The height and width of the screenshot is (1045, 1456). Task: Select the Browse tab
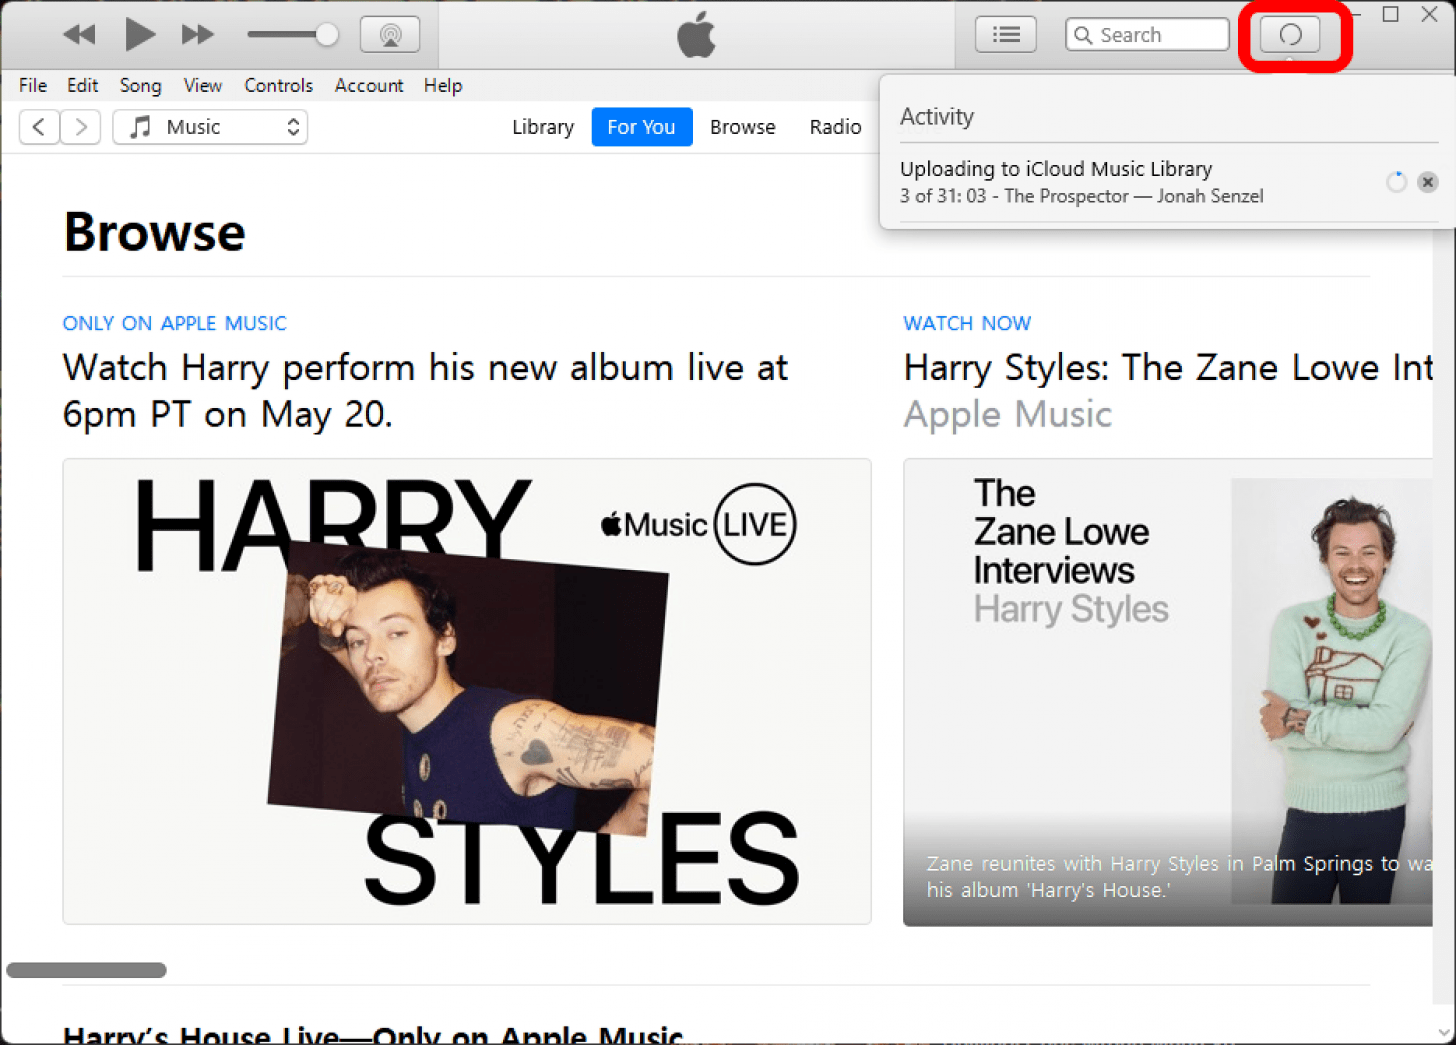pos(742,127)
